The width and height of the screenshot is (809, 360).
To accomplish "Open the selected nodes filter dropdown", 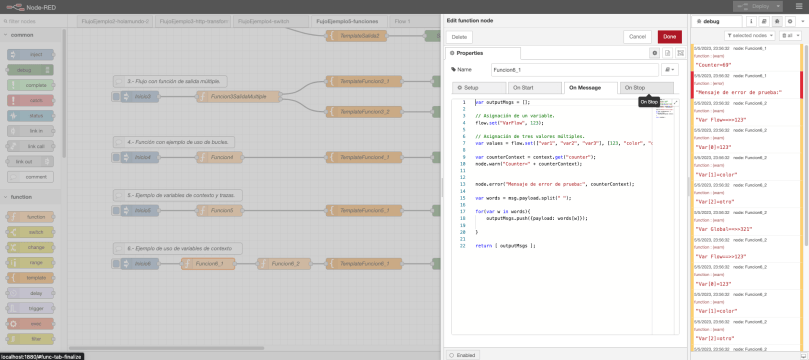I will click(x=750, y=36).
